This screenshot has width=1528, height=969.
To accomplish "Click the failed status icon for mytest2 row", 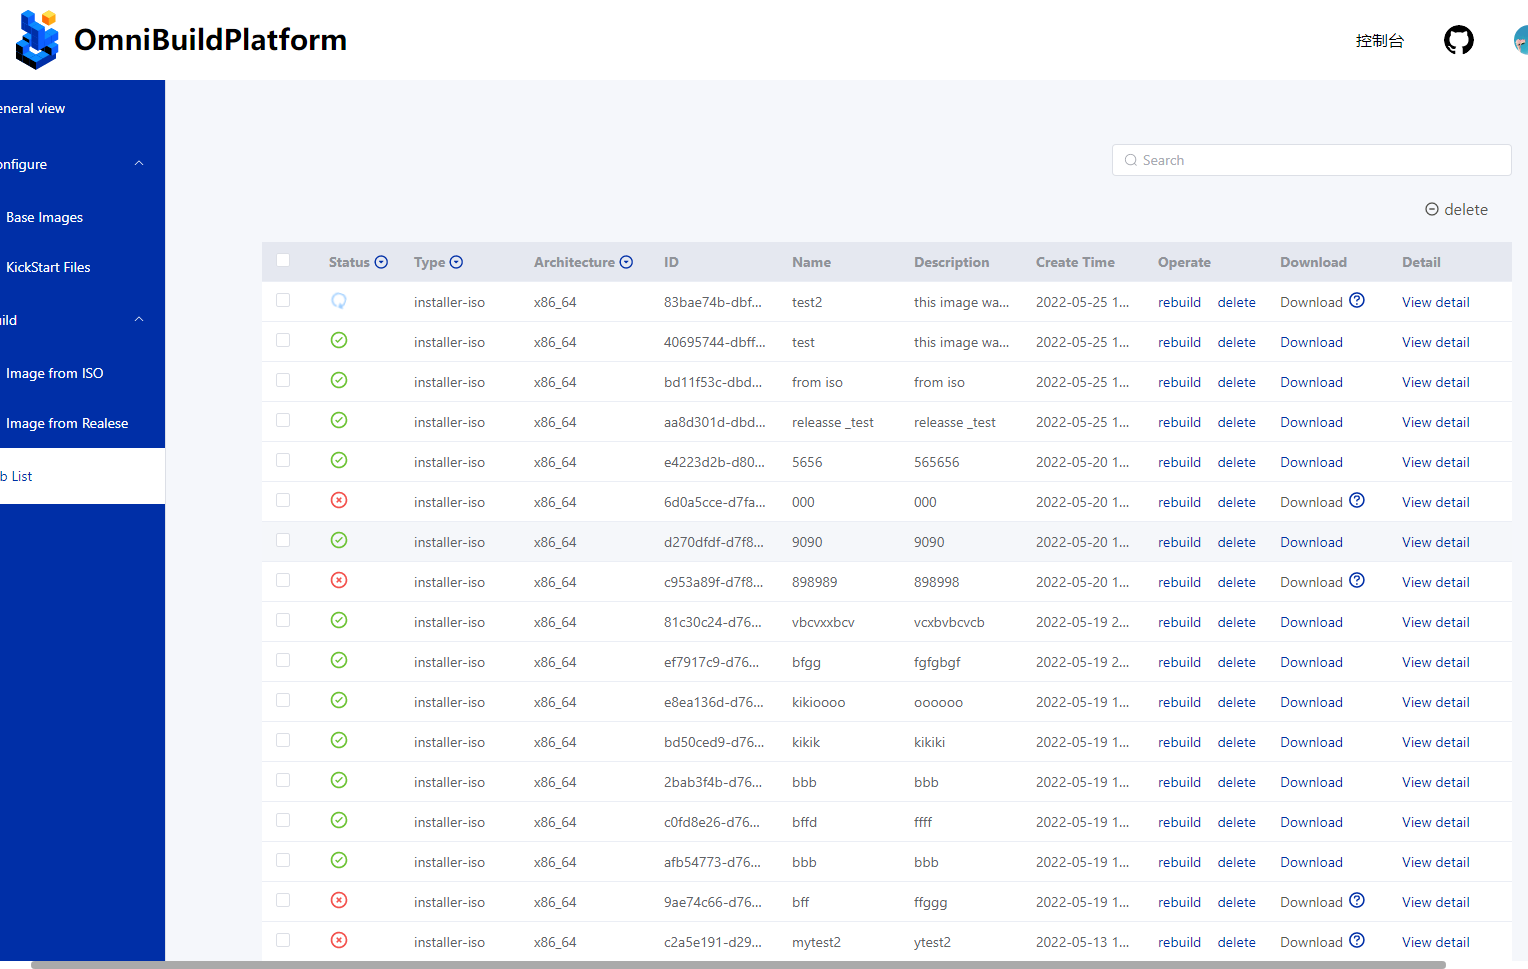I will click(x=339, y=940).
